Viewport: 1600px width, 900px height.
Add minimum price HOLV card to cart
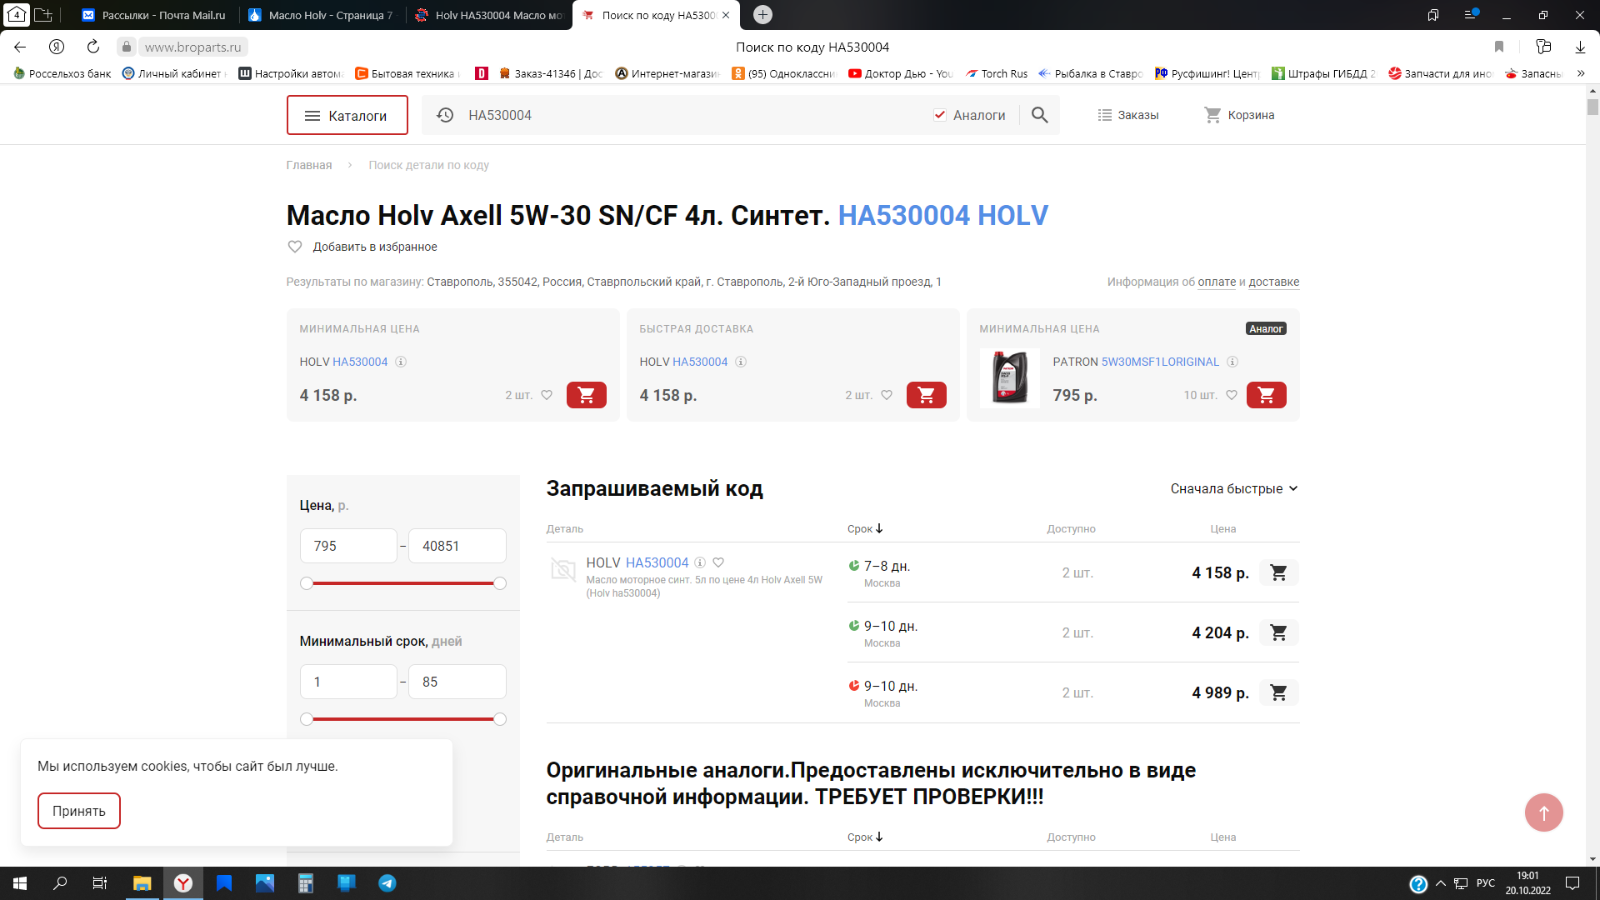tap(586, 395)
